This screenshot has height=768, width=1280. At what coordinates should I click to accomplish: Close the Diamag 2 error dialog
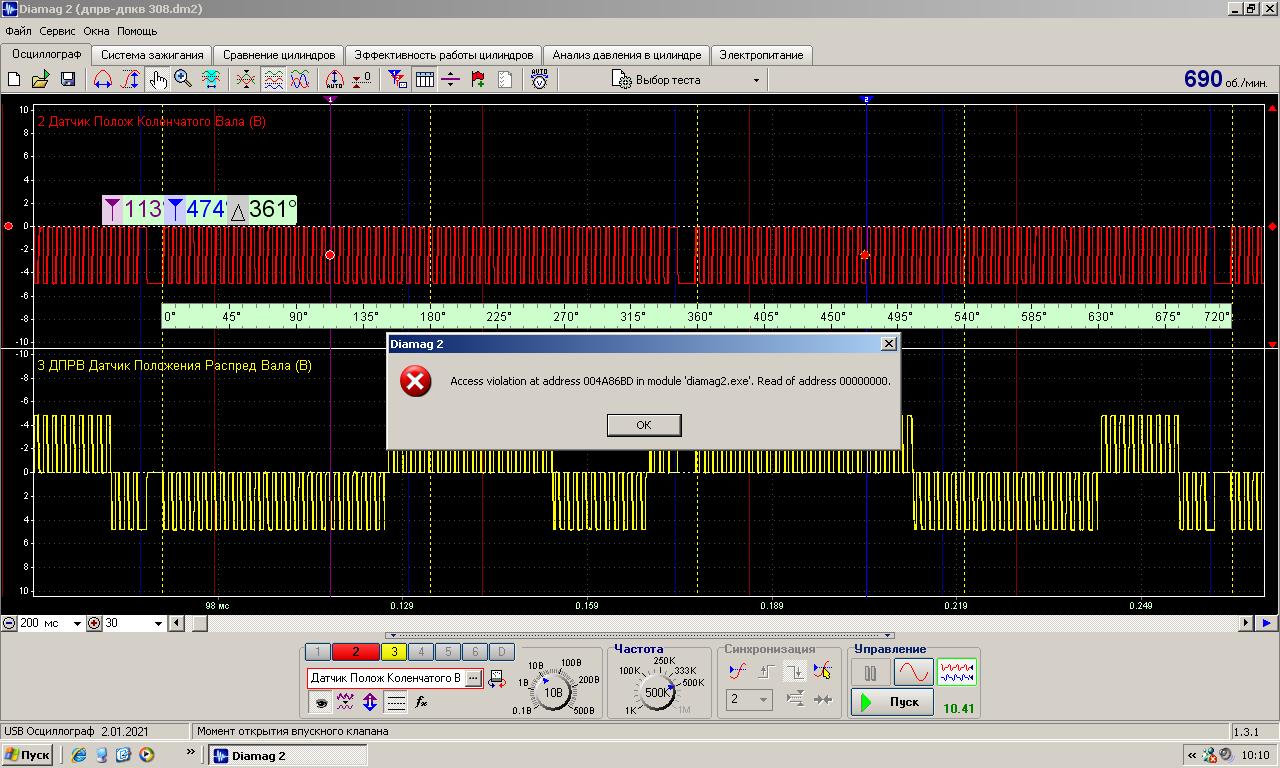tap(888, 343)
